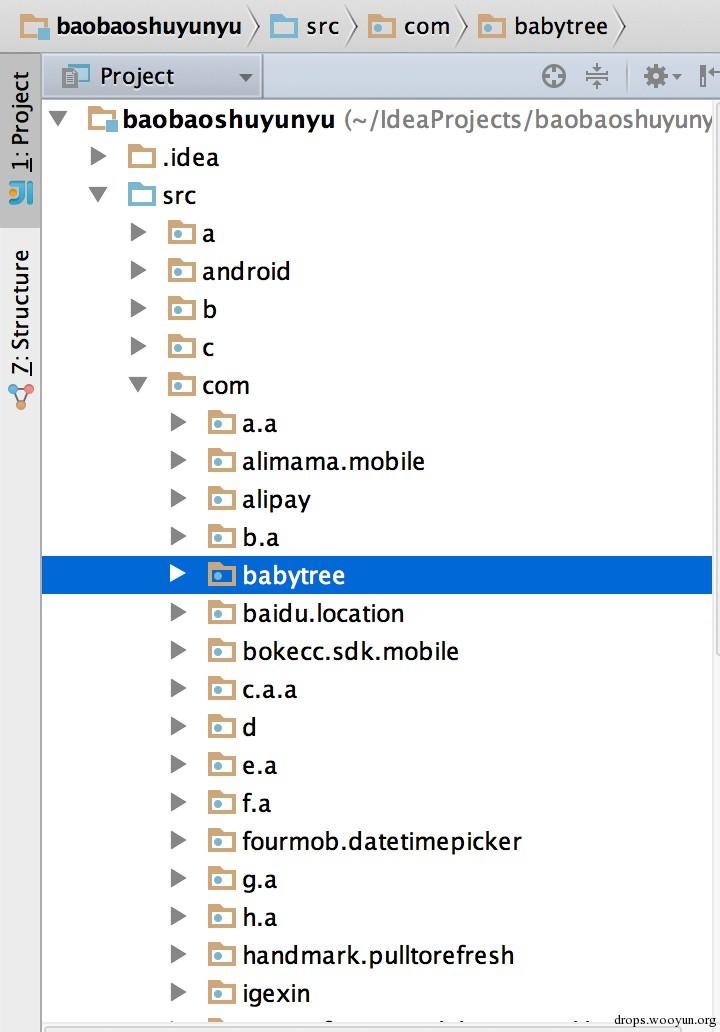Click the hide panel icon at toolbar edge
The height and width of the screenshot is (1032, 720).
point(709,76)
